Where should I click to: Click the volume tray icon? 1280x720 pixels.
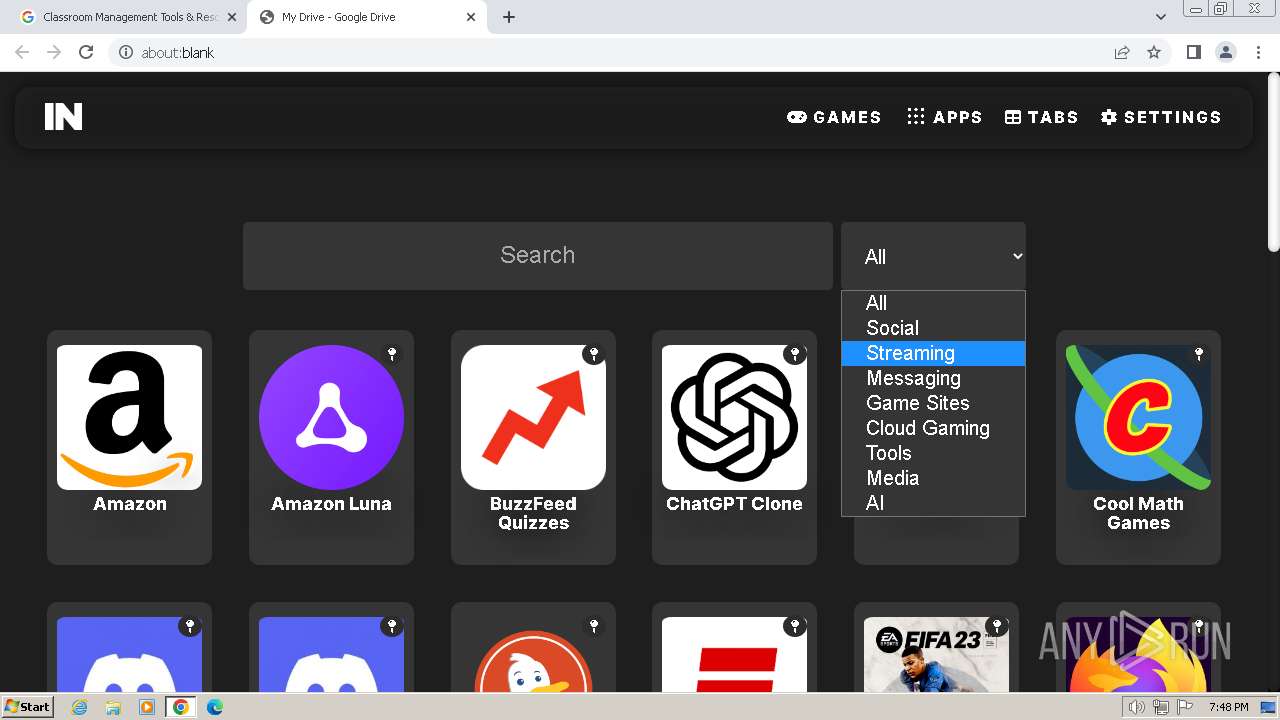tap(1136, 707)
